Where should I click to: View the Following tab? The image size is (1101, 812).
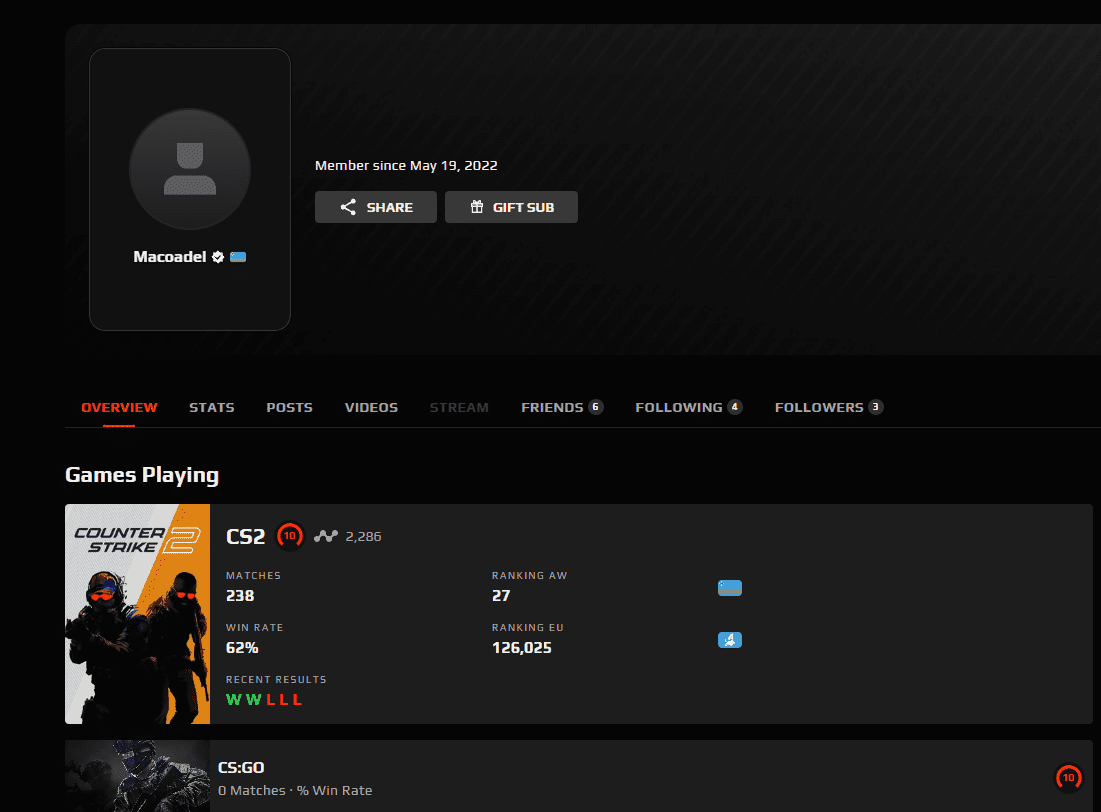point(688,407)
